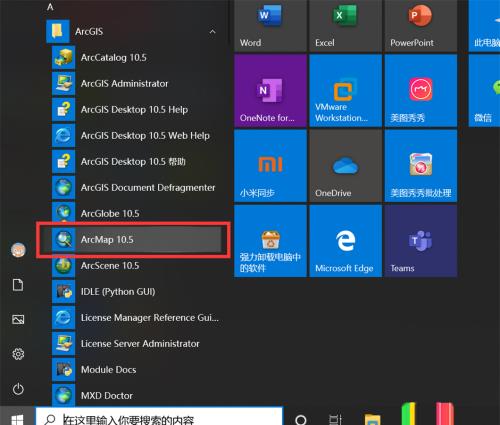Open Documents from Start sidebar

[x=18, y=285]
